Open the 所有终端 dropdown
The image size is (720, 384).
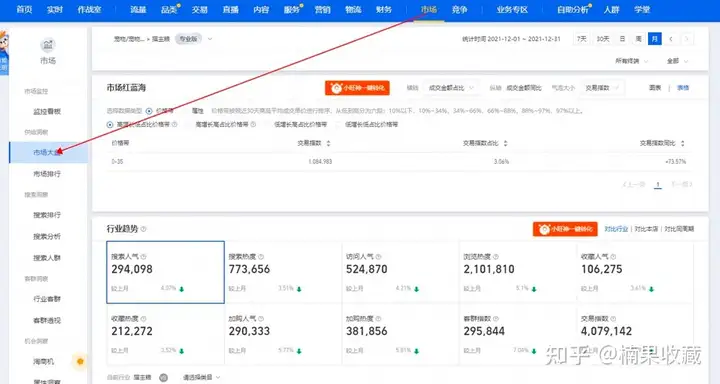coord(632,61)
